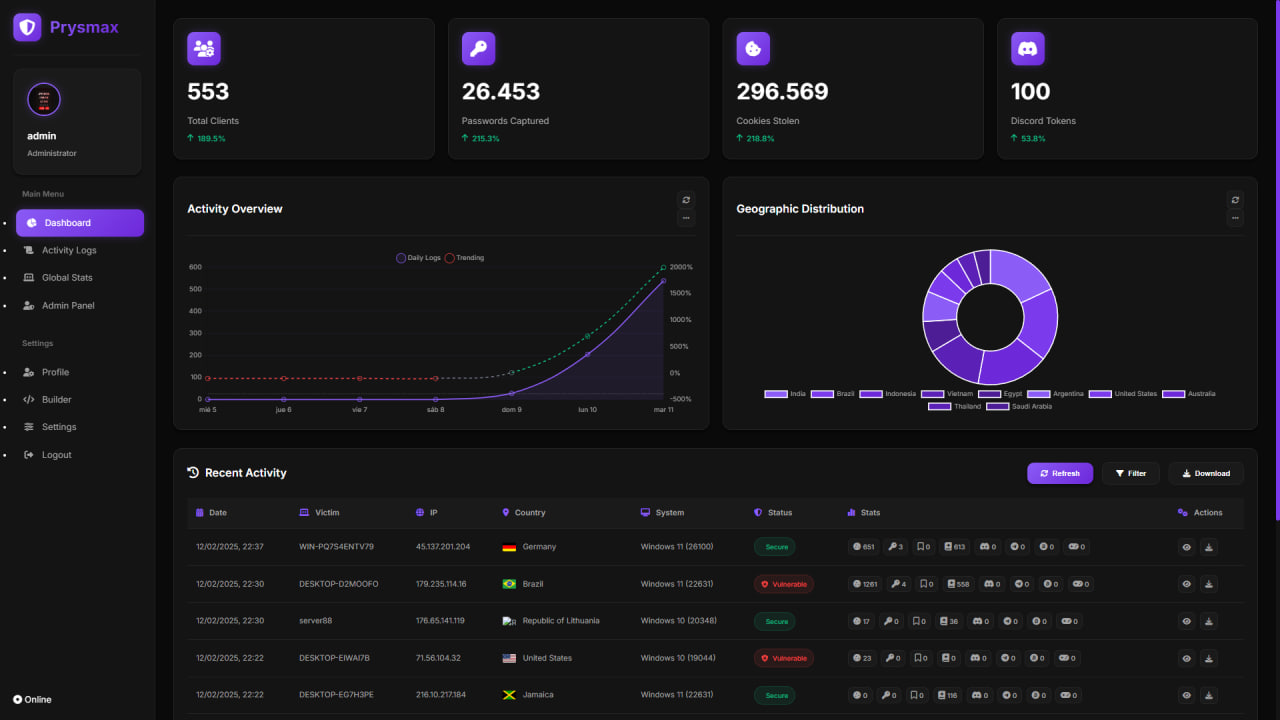Click the download icon for DESKTOP-EIWAI7B row
This screenshot has width=1280, height=720.
coord(1208,658)
